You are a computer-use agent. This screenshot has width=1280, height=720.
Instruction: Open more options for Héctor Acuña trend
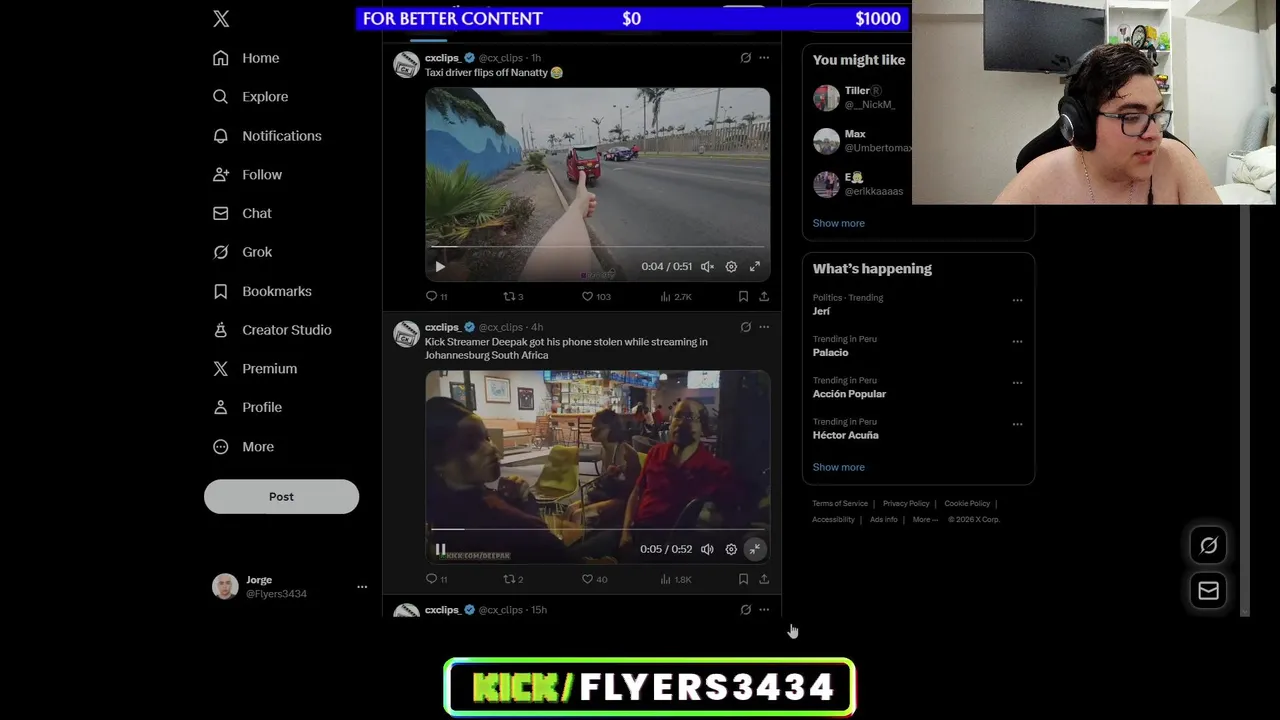1017,424
